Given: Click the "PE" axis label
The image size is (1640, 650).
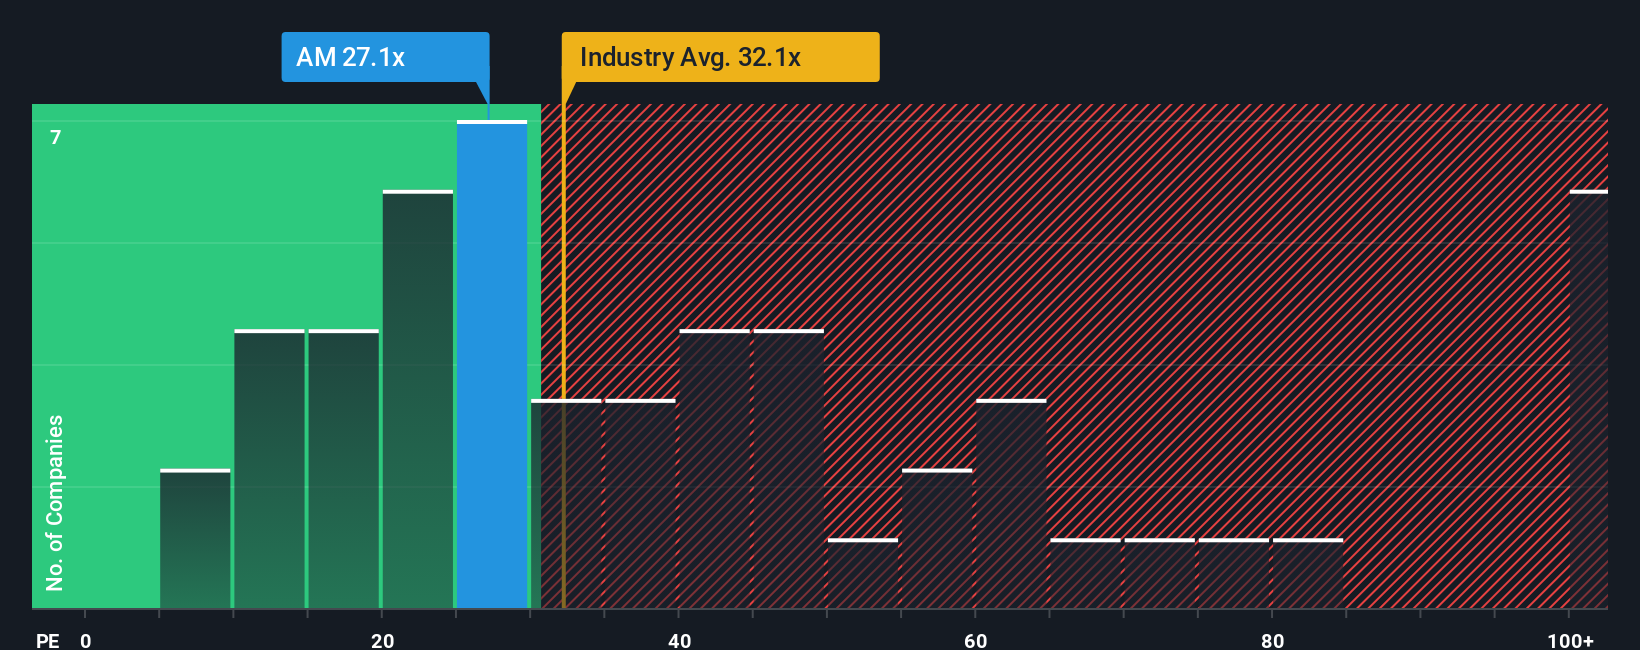Looking at the screenshot, I should [48, 640].
